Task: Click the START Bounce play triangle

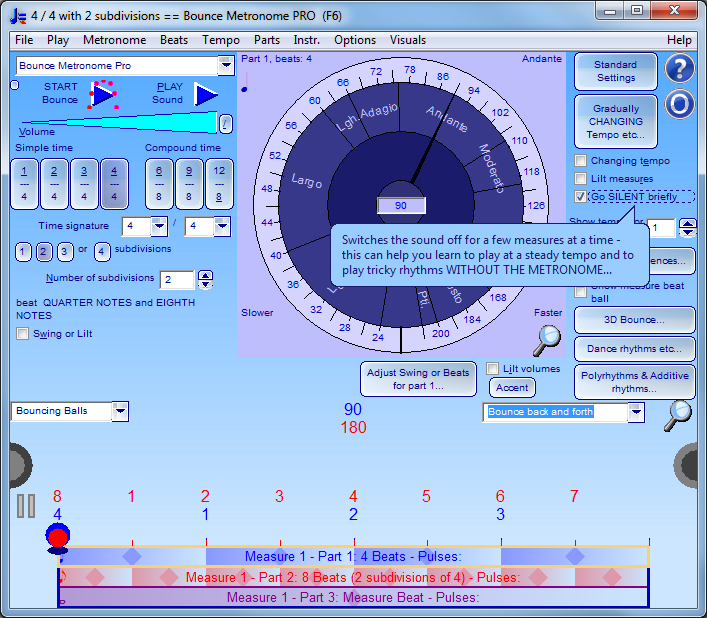Action: click(103, 95)
